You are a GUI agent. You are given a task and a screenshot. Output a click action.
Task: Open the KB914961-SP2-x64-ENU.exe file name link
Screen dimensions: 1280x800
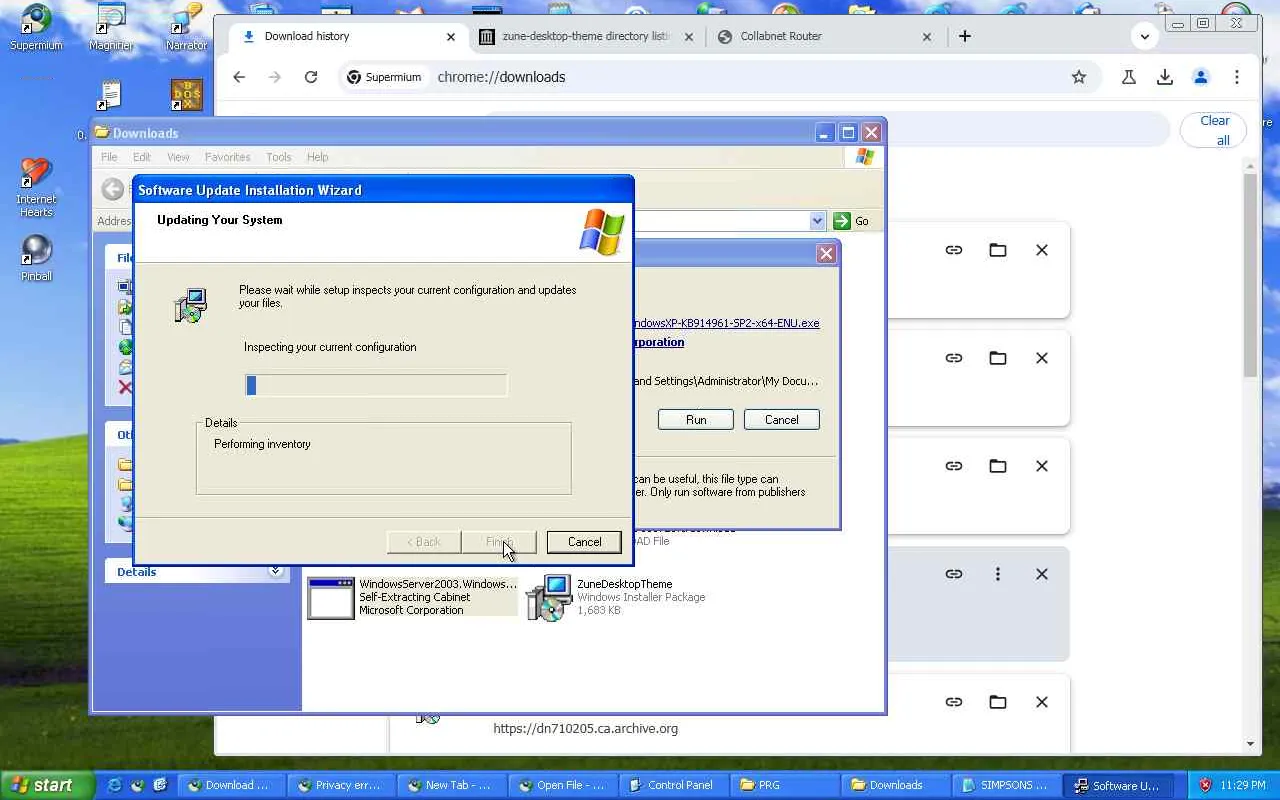(x=727, y=323)
